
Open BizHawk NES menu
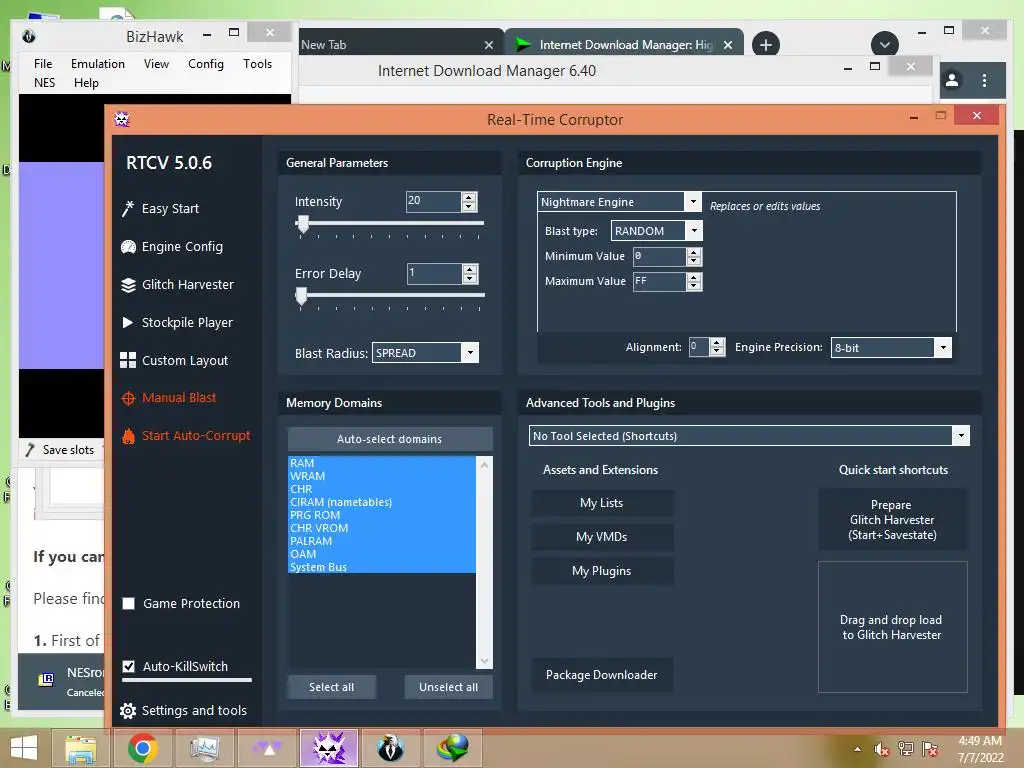pyautogui.click(x=44, y=82)
